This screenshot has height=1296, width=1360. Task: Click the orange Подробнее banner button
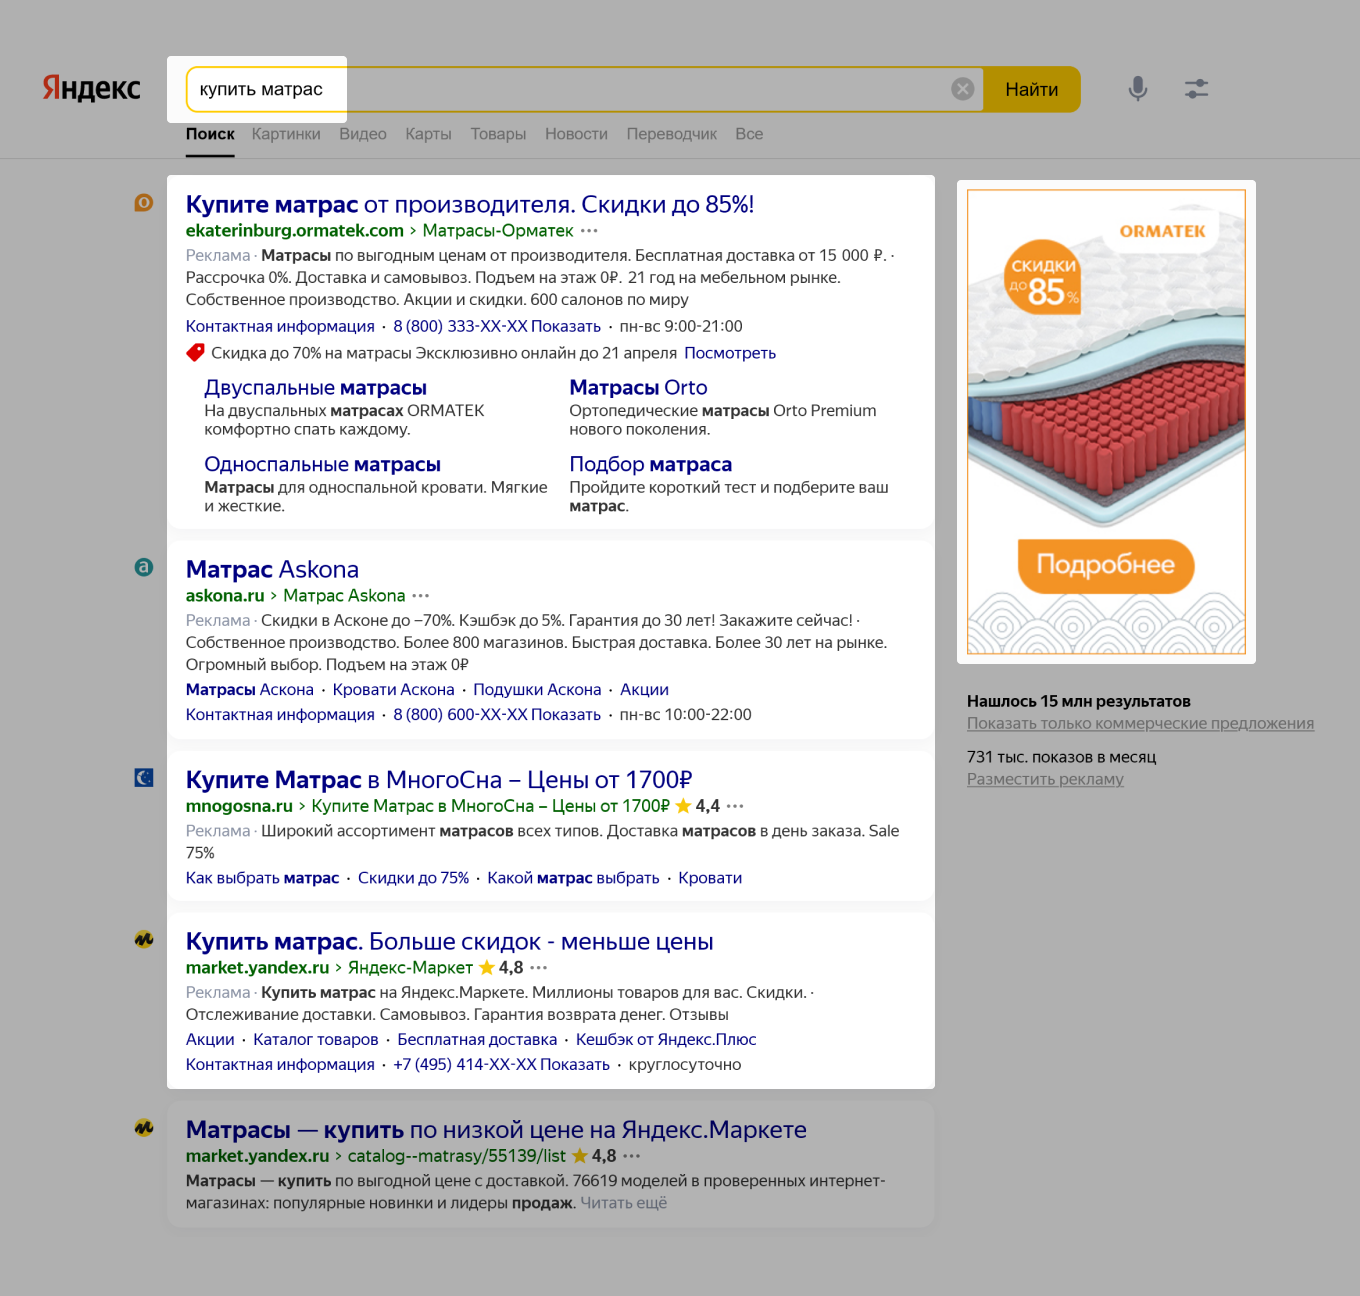pyautogui.click(x=1106, y=565)
